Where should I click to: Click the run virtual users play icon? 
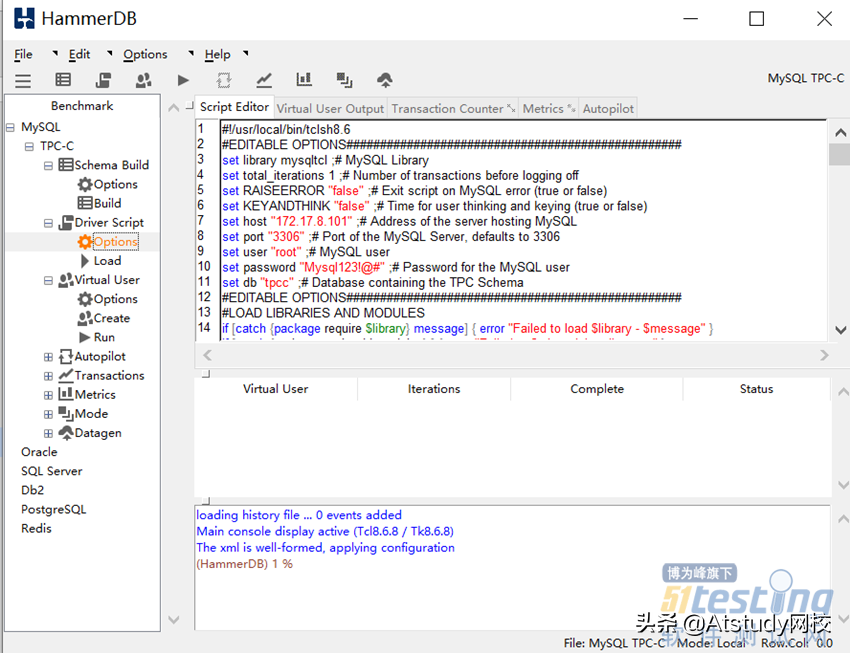point(183,80)
